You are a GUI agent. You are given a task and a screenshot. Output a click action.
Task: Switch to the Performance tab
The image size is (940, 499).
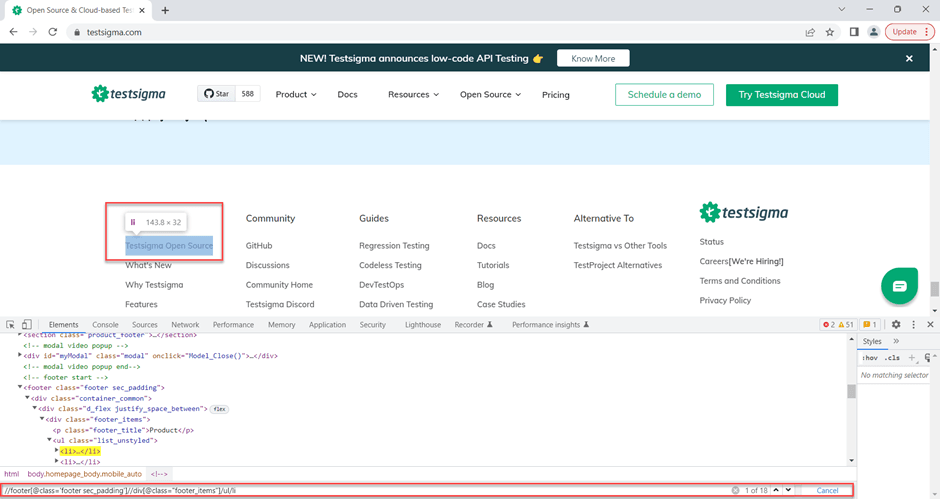233,324
